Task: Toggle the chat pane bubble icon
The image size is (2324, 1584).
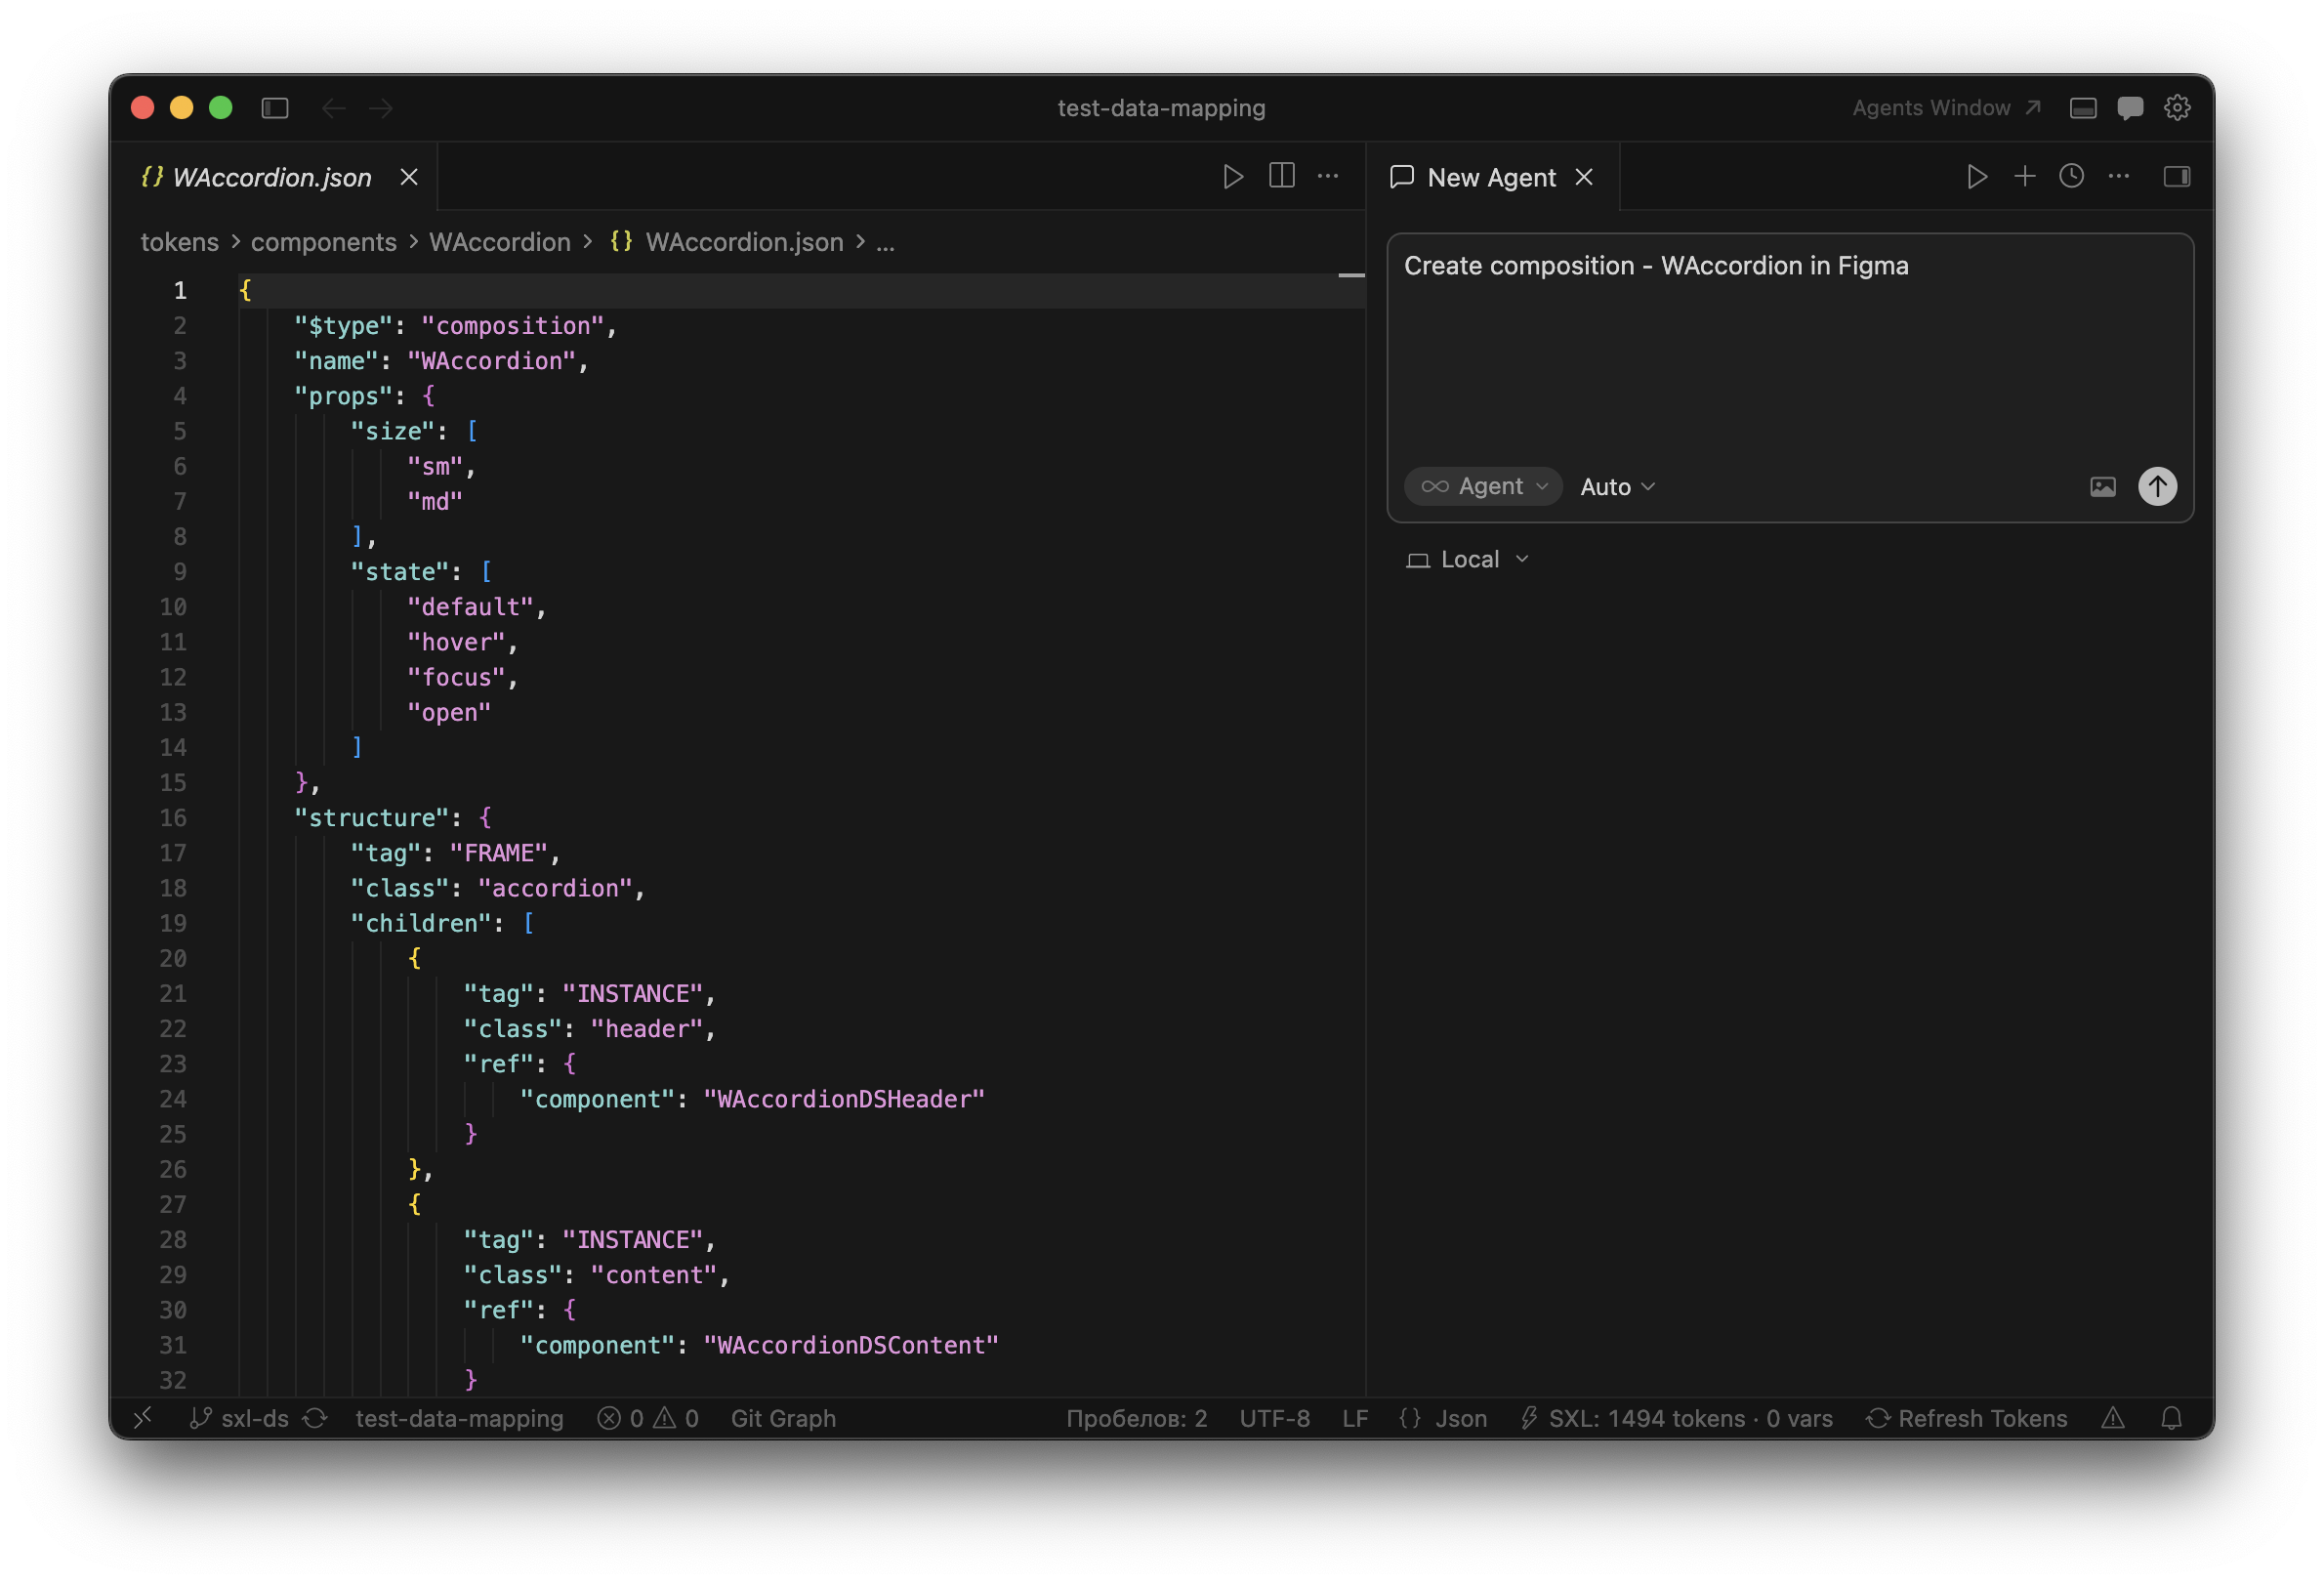Action: (x=2130, y=108)
